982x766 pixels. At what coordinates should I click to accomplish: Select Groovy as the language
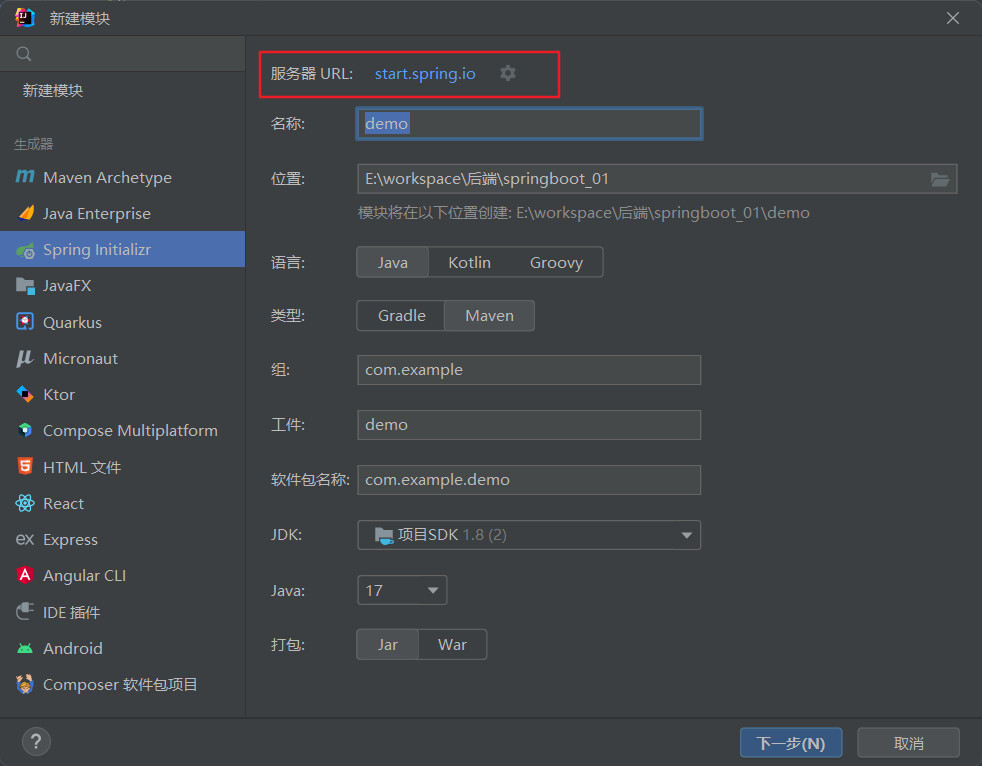(x=556, y=262)
